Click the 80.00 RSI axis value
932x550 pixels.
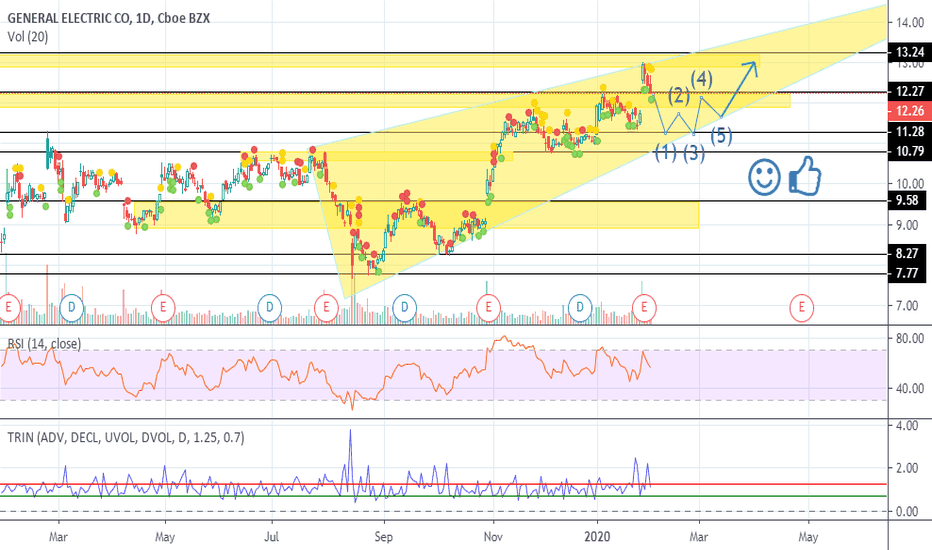pos(910,338)
